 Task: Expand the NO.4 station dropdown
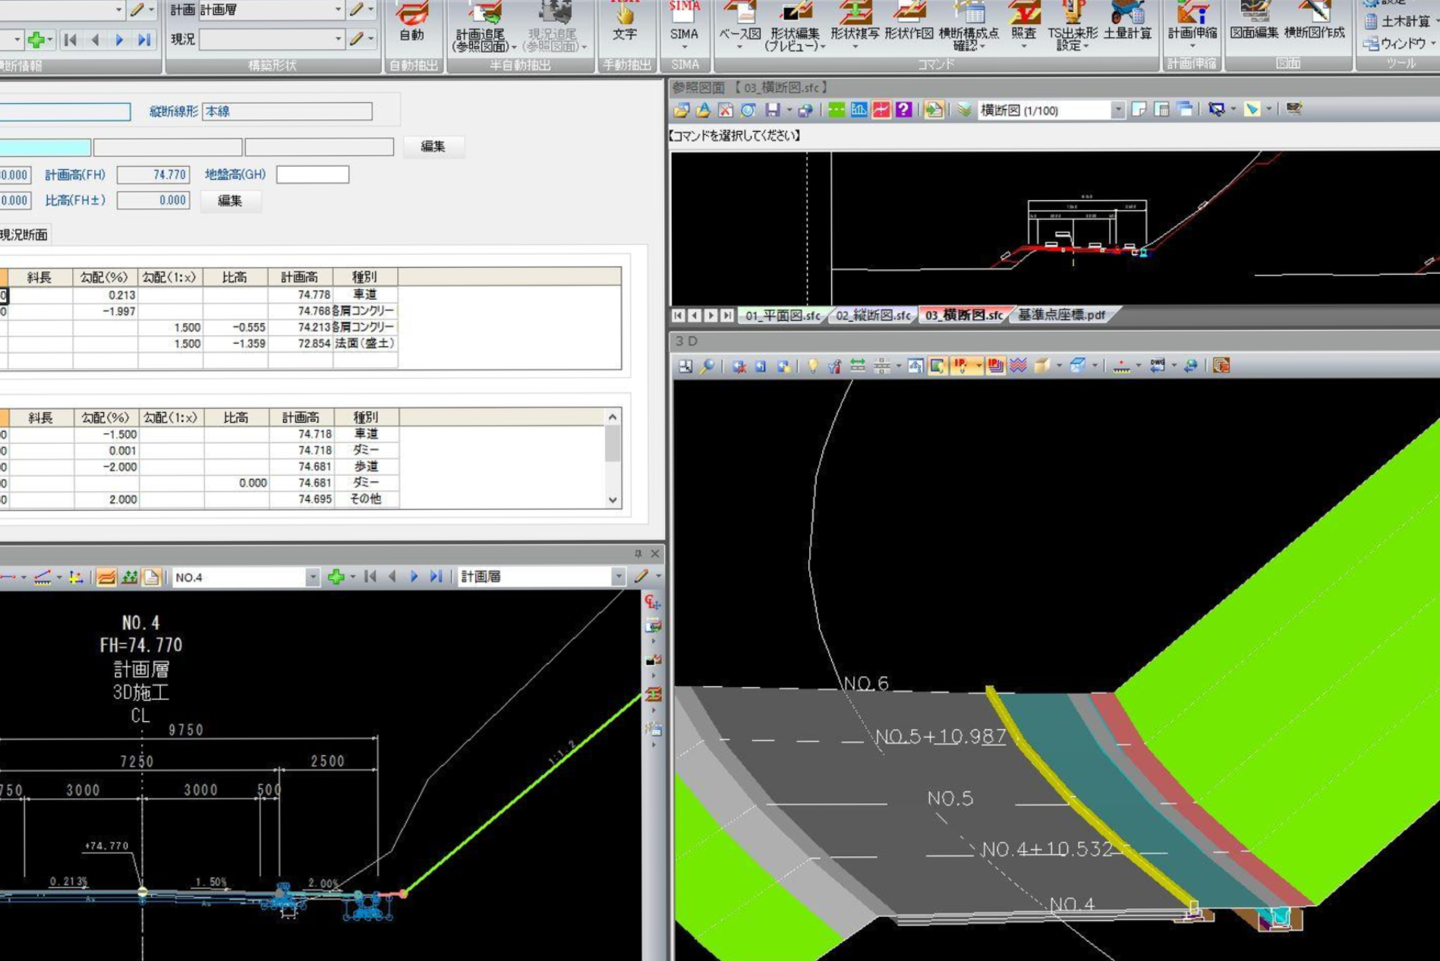pos(312,577)
